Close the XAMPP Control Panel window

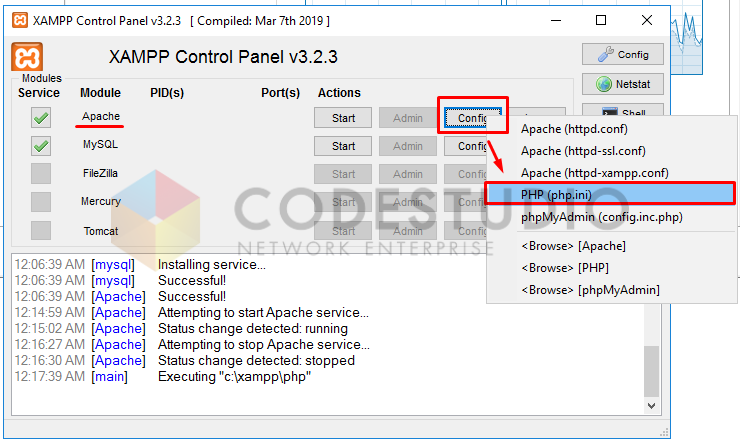pyautogui.click(x=647, y=21)
